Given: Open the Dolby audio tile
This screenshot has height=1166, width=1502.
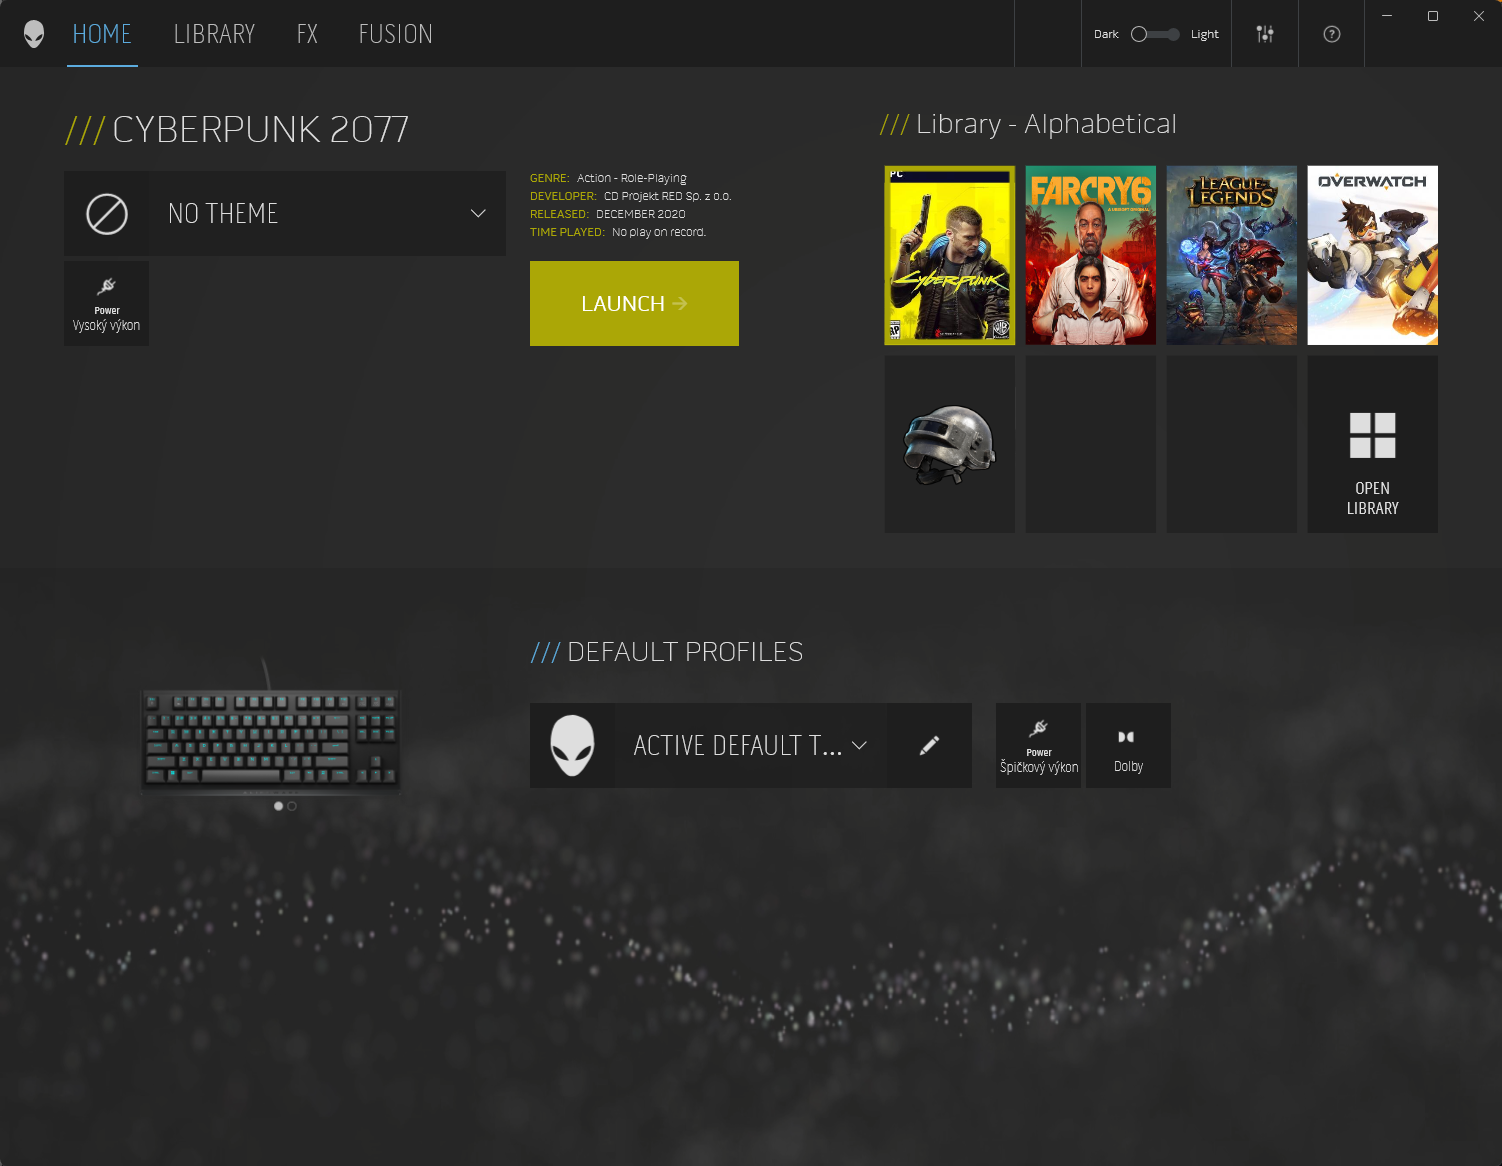Looking at the screenshot, I should point(1128,745).
